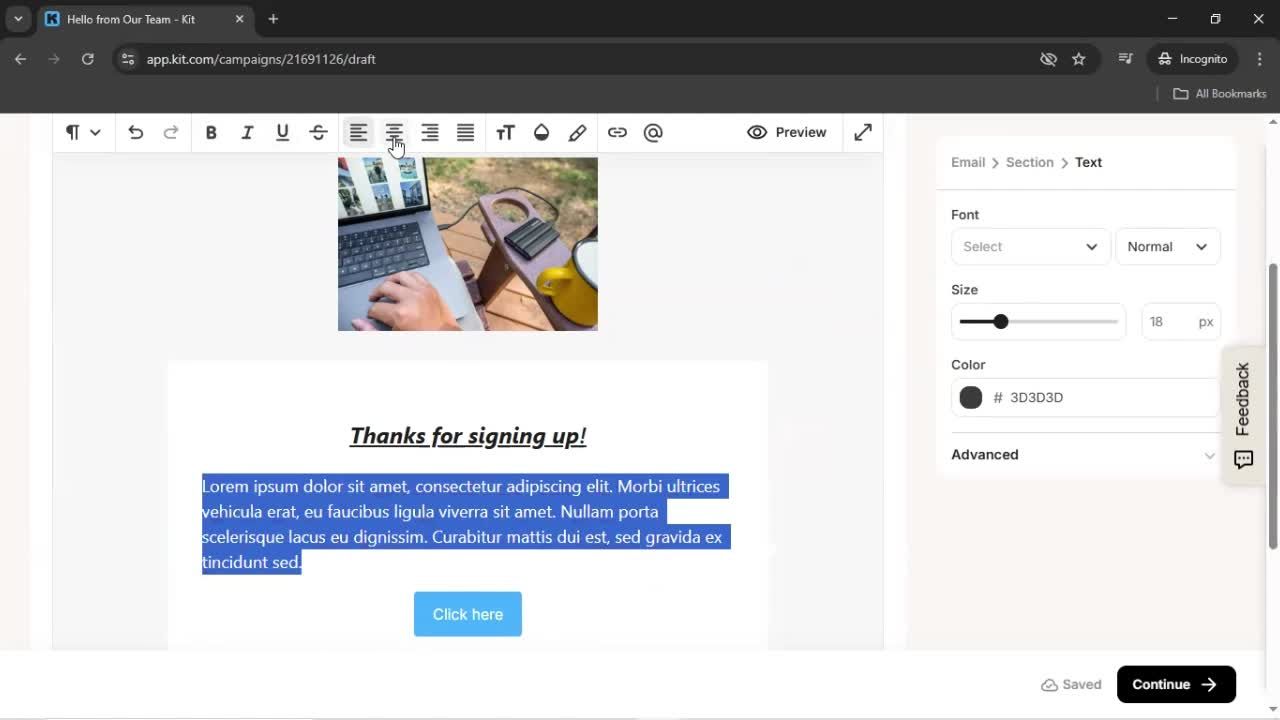Screen dimensions: 1280x720
Task: Click the Continue button
Action: (1176, 684)
